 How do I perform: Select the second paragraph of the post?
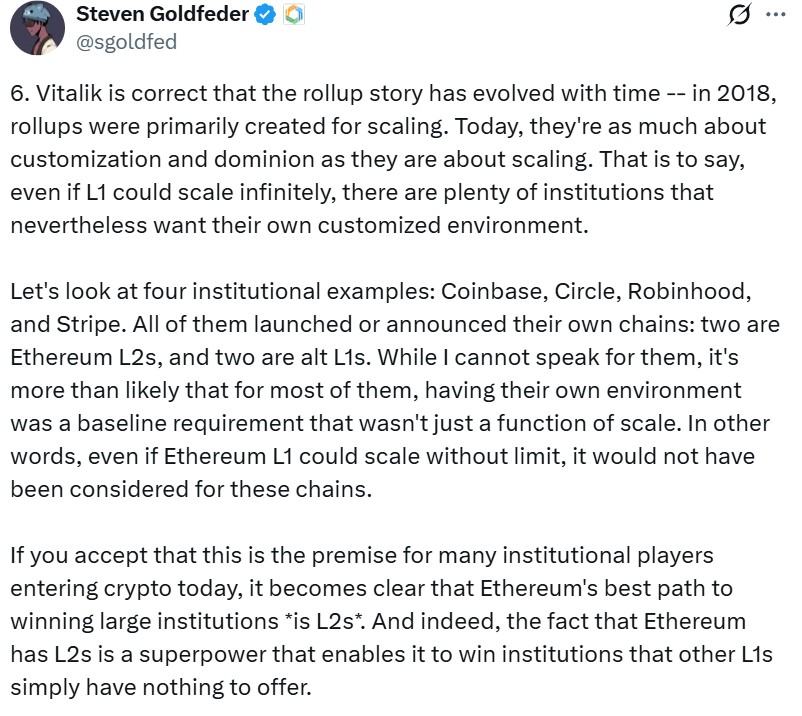click(x=400, y=390)
